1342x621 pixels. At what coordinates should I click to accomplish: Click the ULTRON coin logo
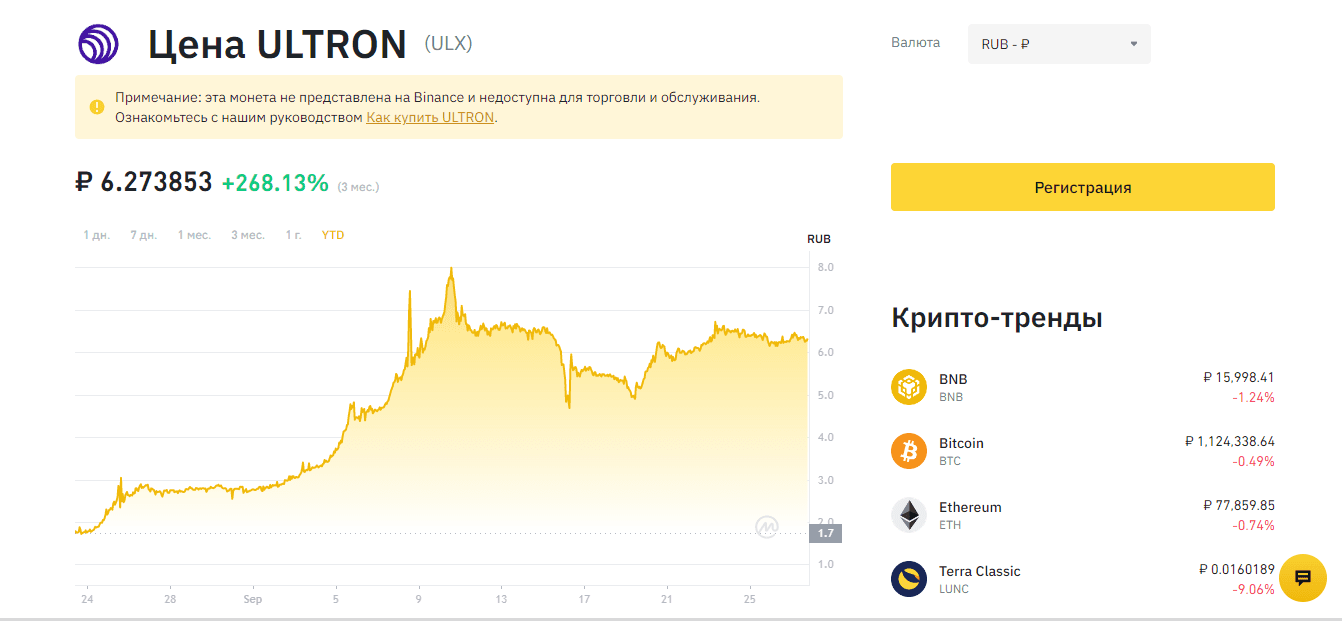click(98, 43)
